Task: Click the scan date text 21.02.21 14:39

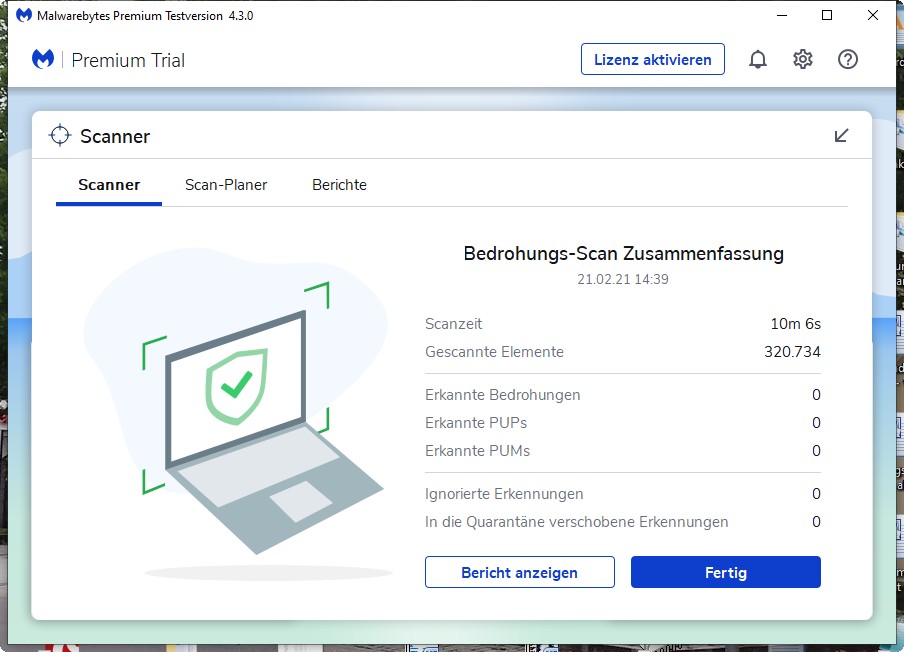Action: coord(622,279)
